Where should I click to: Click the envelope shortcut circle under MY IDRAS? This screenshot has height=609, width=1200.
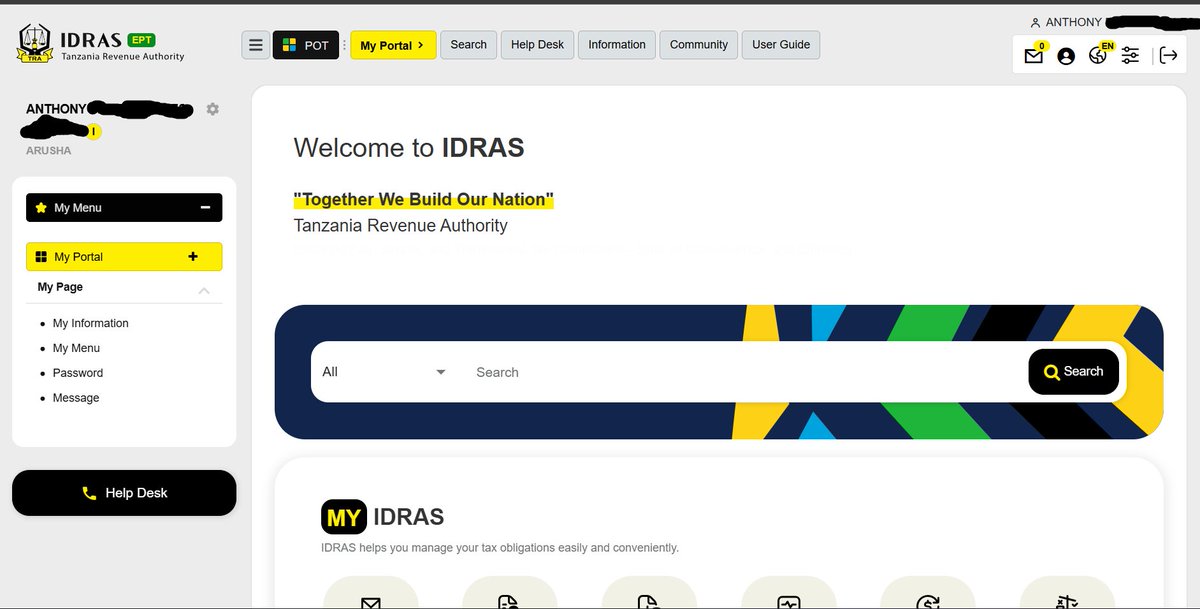click(371, 592)
